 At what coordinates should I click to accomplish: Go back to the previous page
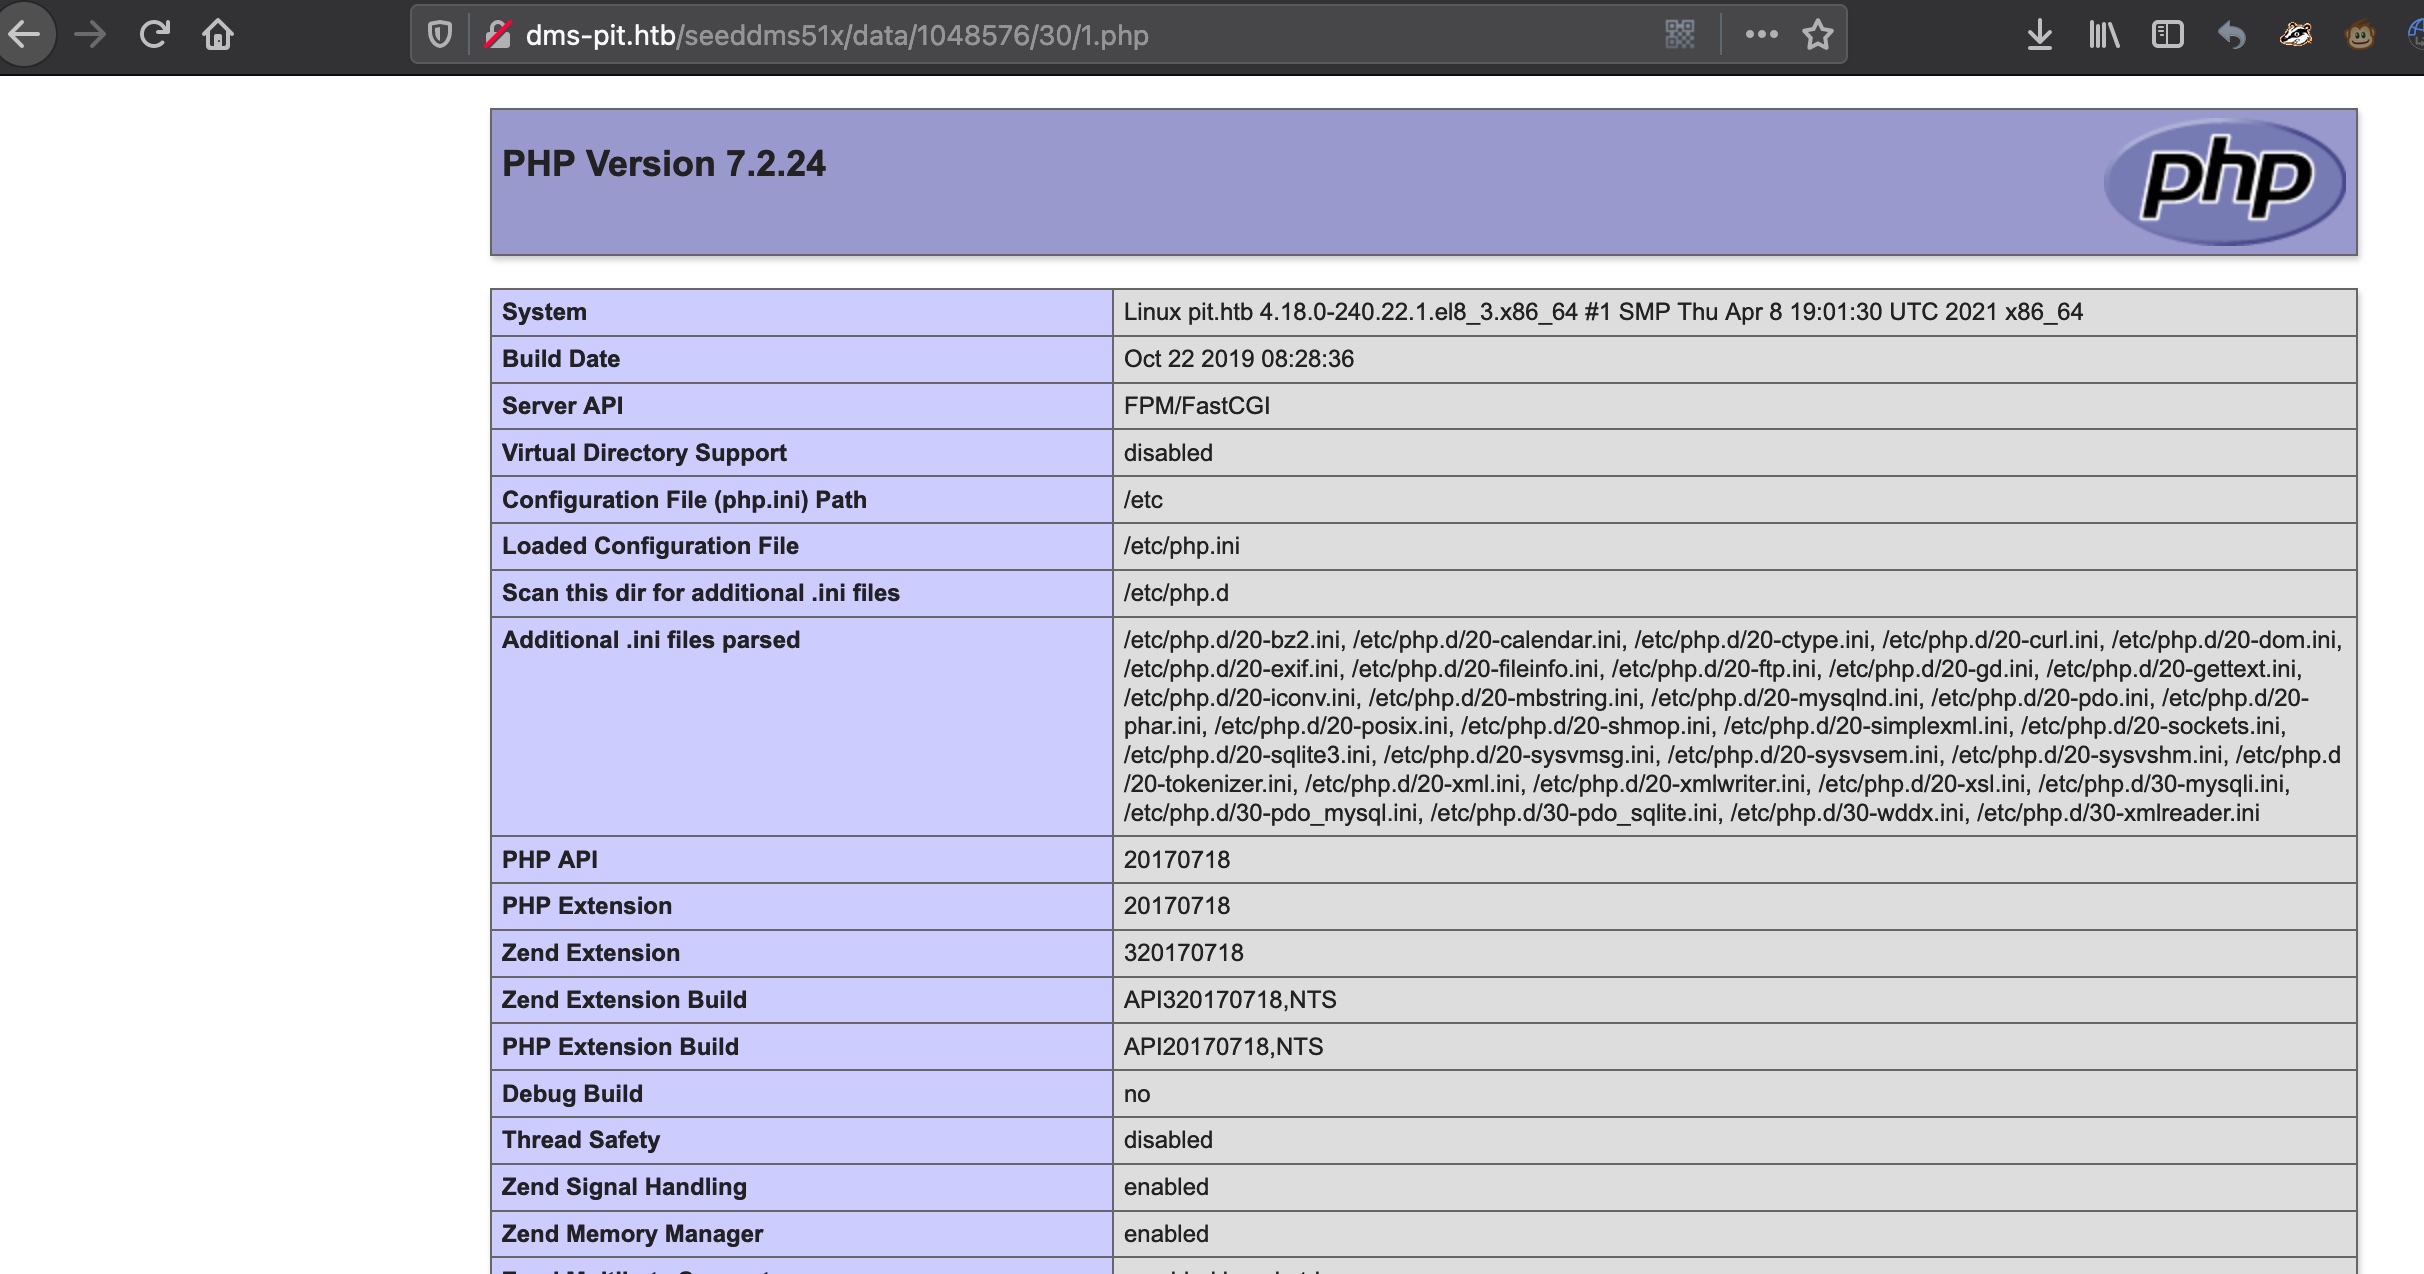24,35
